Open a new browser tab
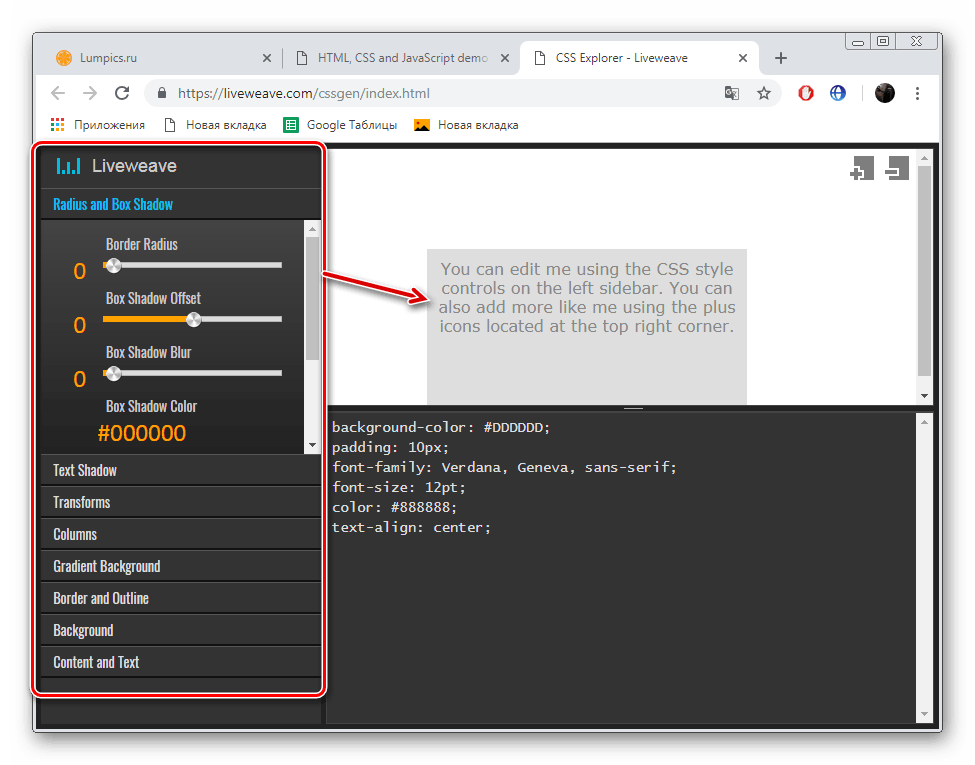The image size is (975, 765). [x=781, y=58]
